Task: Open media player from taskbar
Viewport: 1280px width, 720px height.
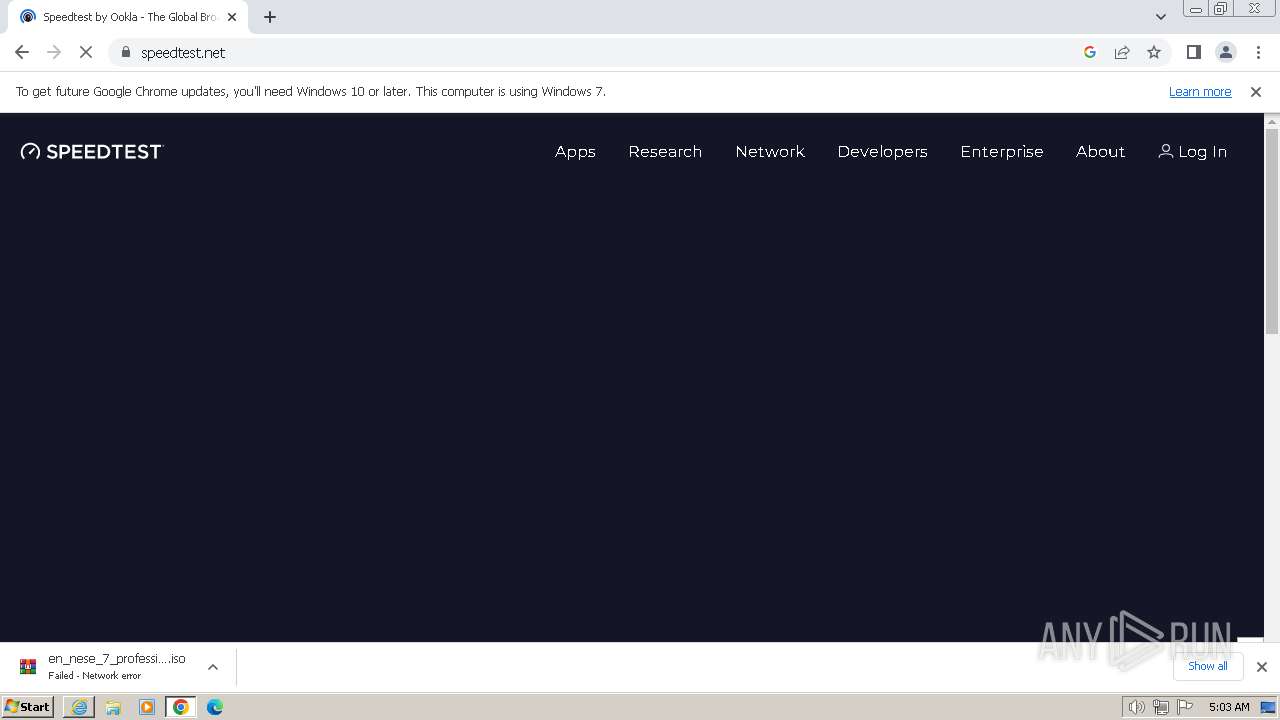Action: coord(147,707)
